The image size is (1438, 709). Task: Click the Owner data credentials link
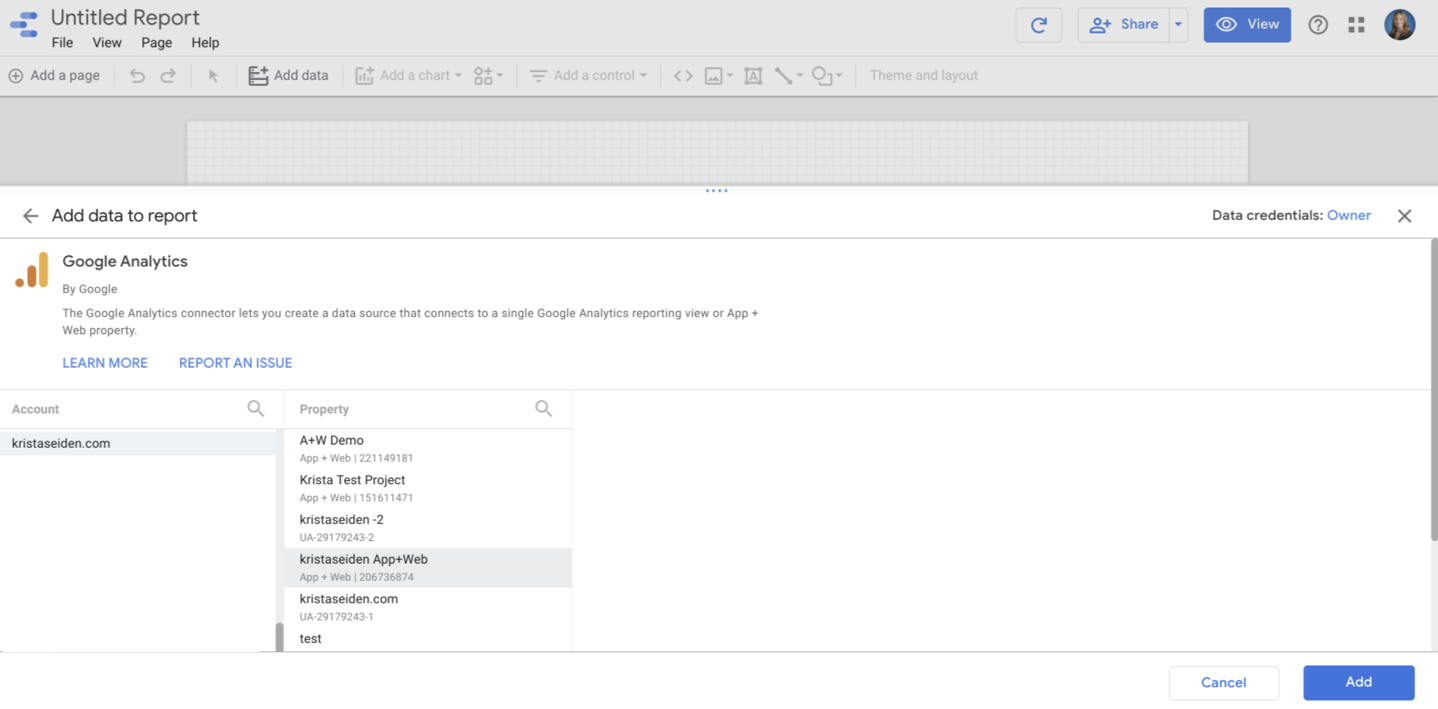(1348, 215)
